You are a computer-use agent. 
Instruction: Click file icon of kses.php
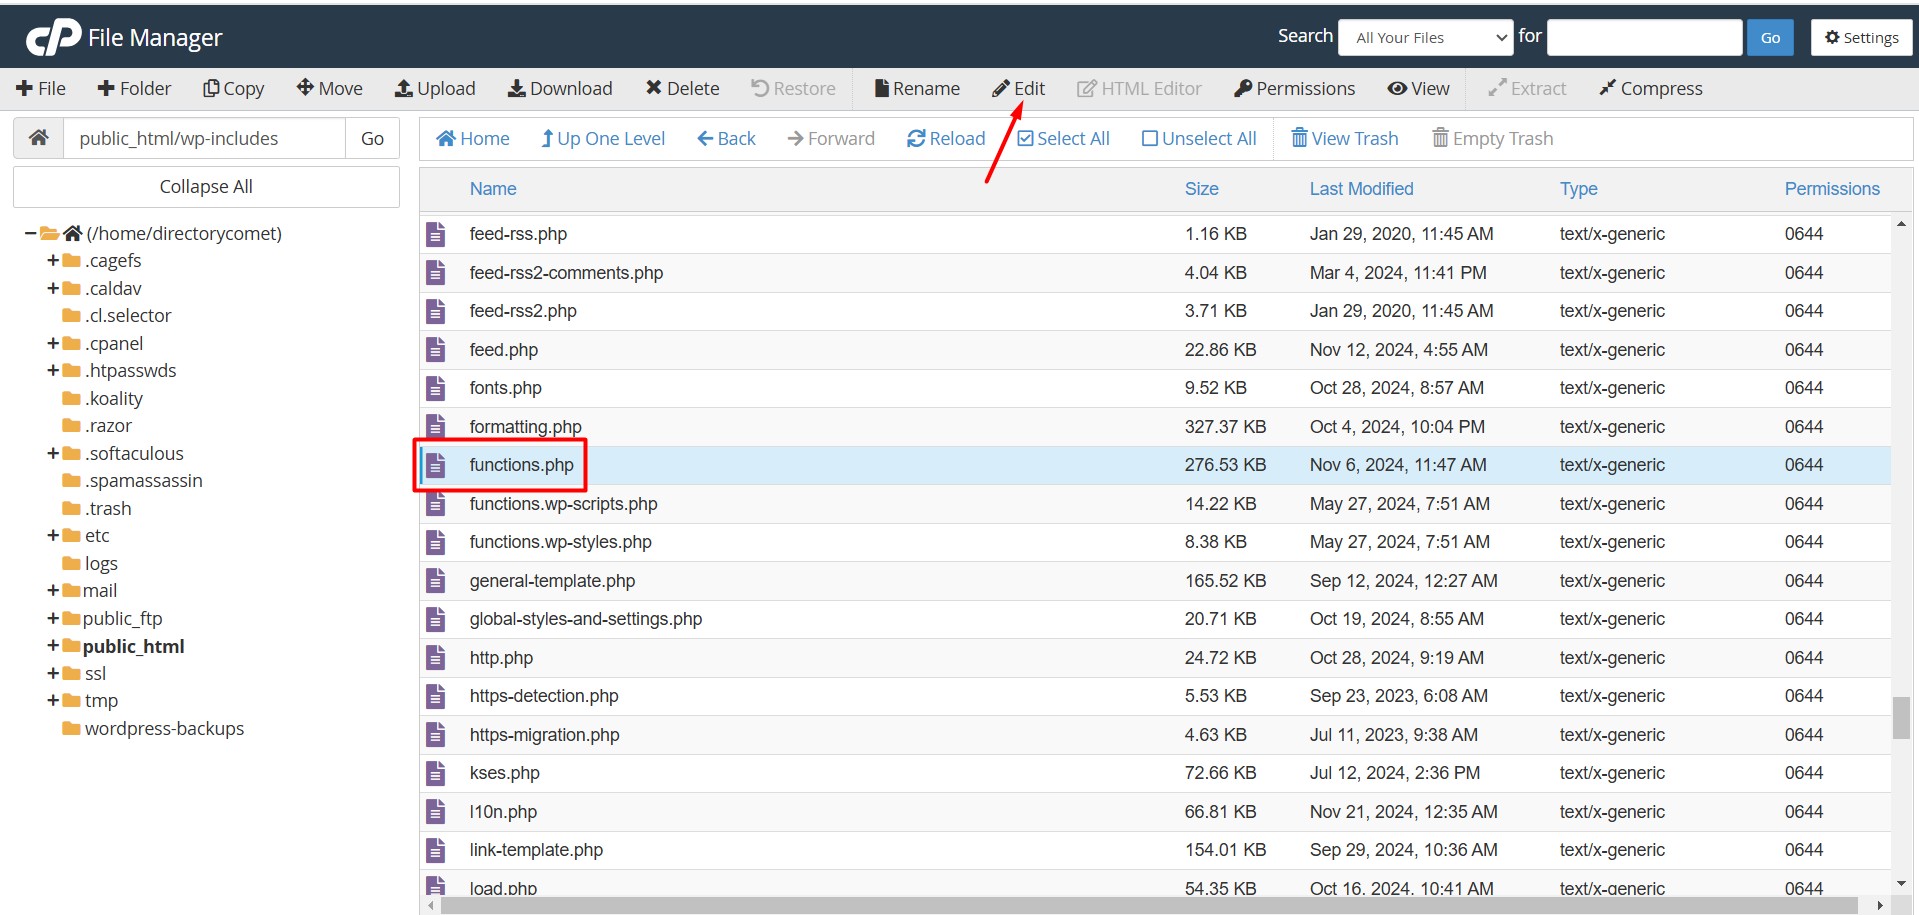(x=435, y=773)
